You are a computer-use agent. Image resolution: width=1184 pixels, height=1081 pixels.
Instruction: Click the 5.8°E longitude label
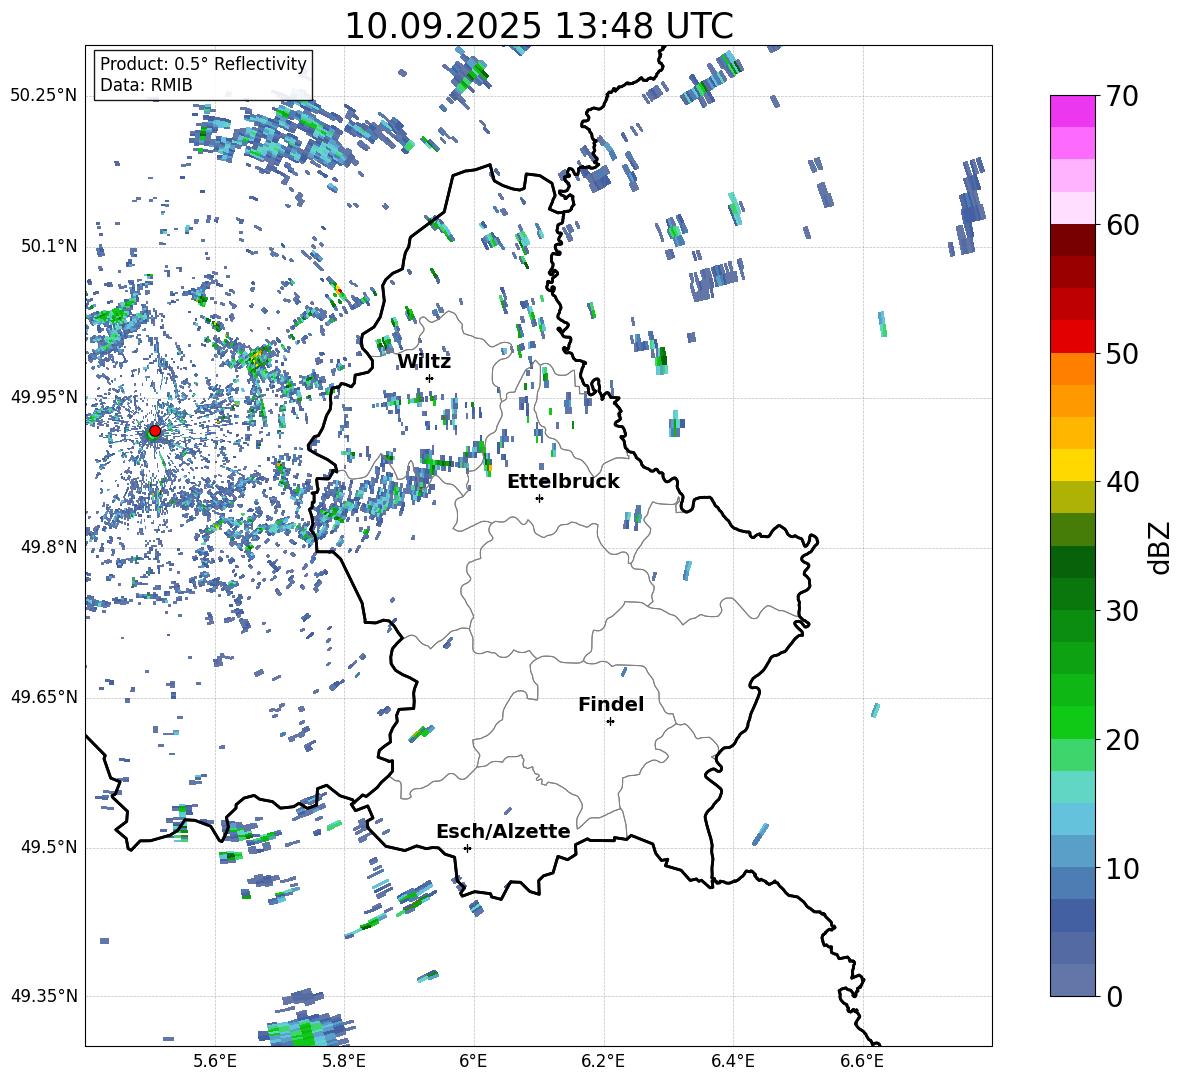[x=344, y=1061]
